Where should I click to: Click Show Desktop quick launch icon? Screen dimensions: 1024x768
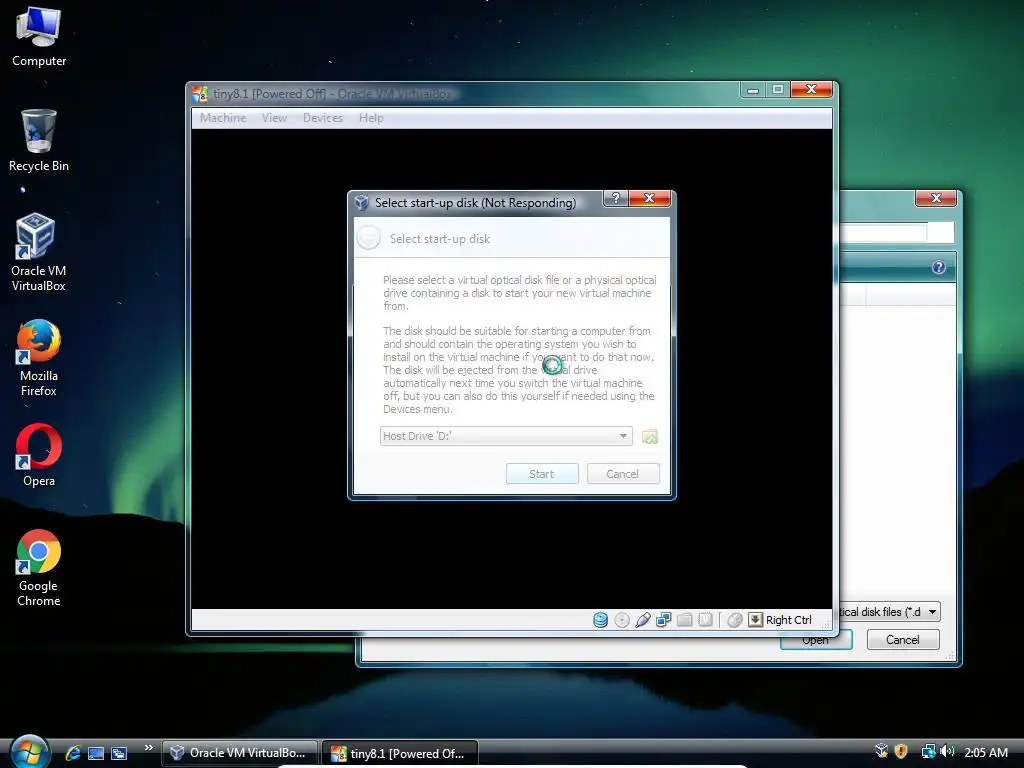point(96,754)
